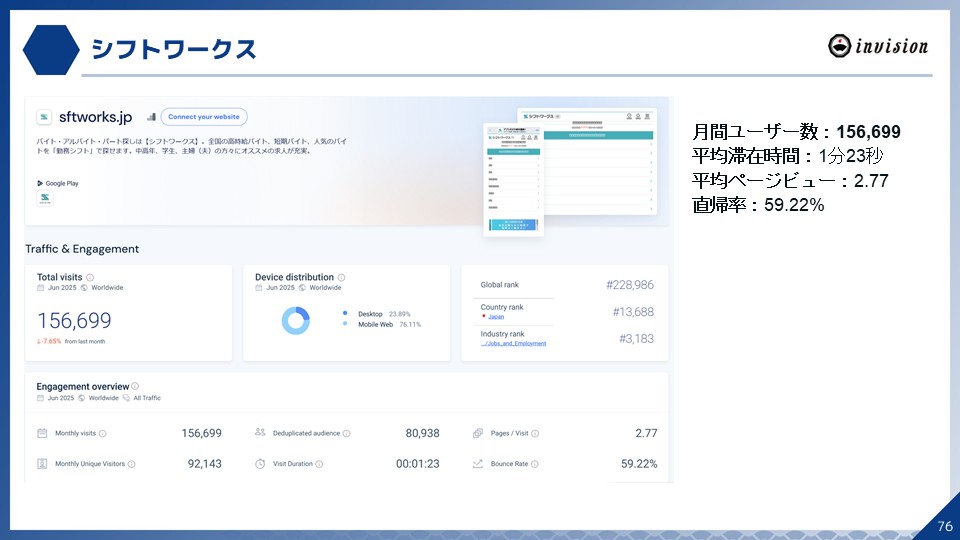The image size is (960, 540).
Task: Click the bar chart icon beside sftworks.jp
Action: [x=151, y=116]
